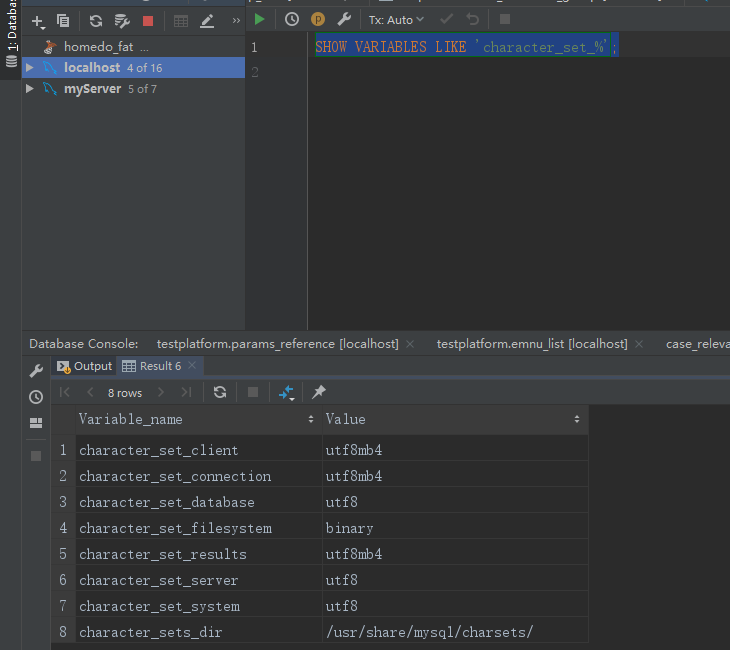Show more database toolbar items chevron
This screenshot has width=730, height=650.
(236, 20)
